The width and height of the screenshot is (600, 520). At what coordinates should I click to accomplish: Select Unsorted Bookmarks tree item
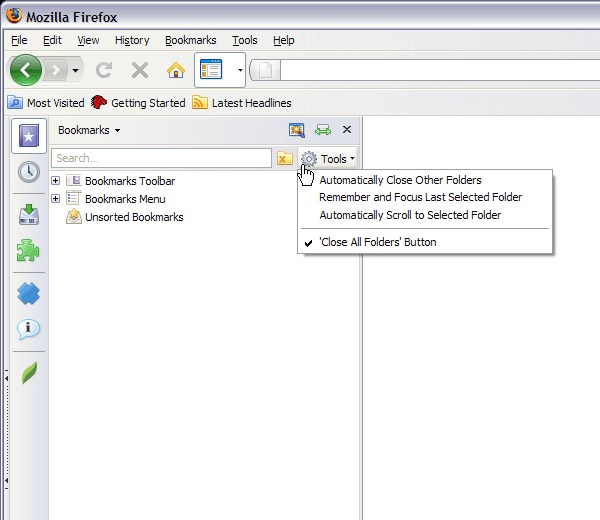[125, 217]
